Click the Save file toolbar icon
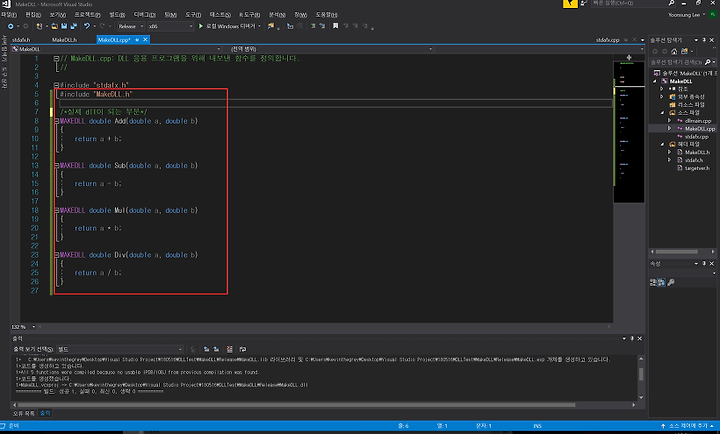 click(64, 26)
